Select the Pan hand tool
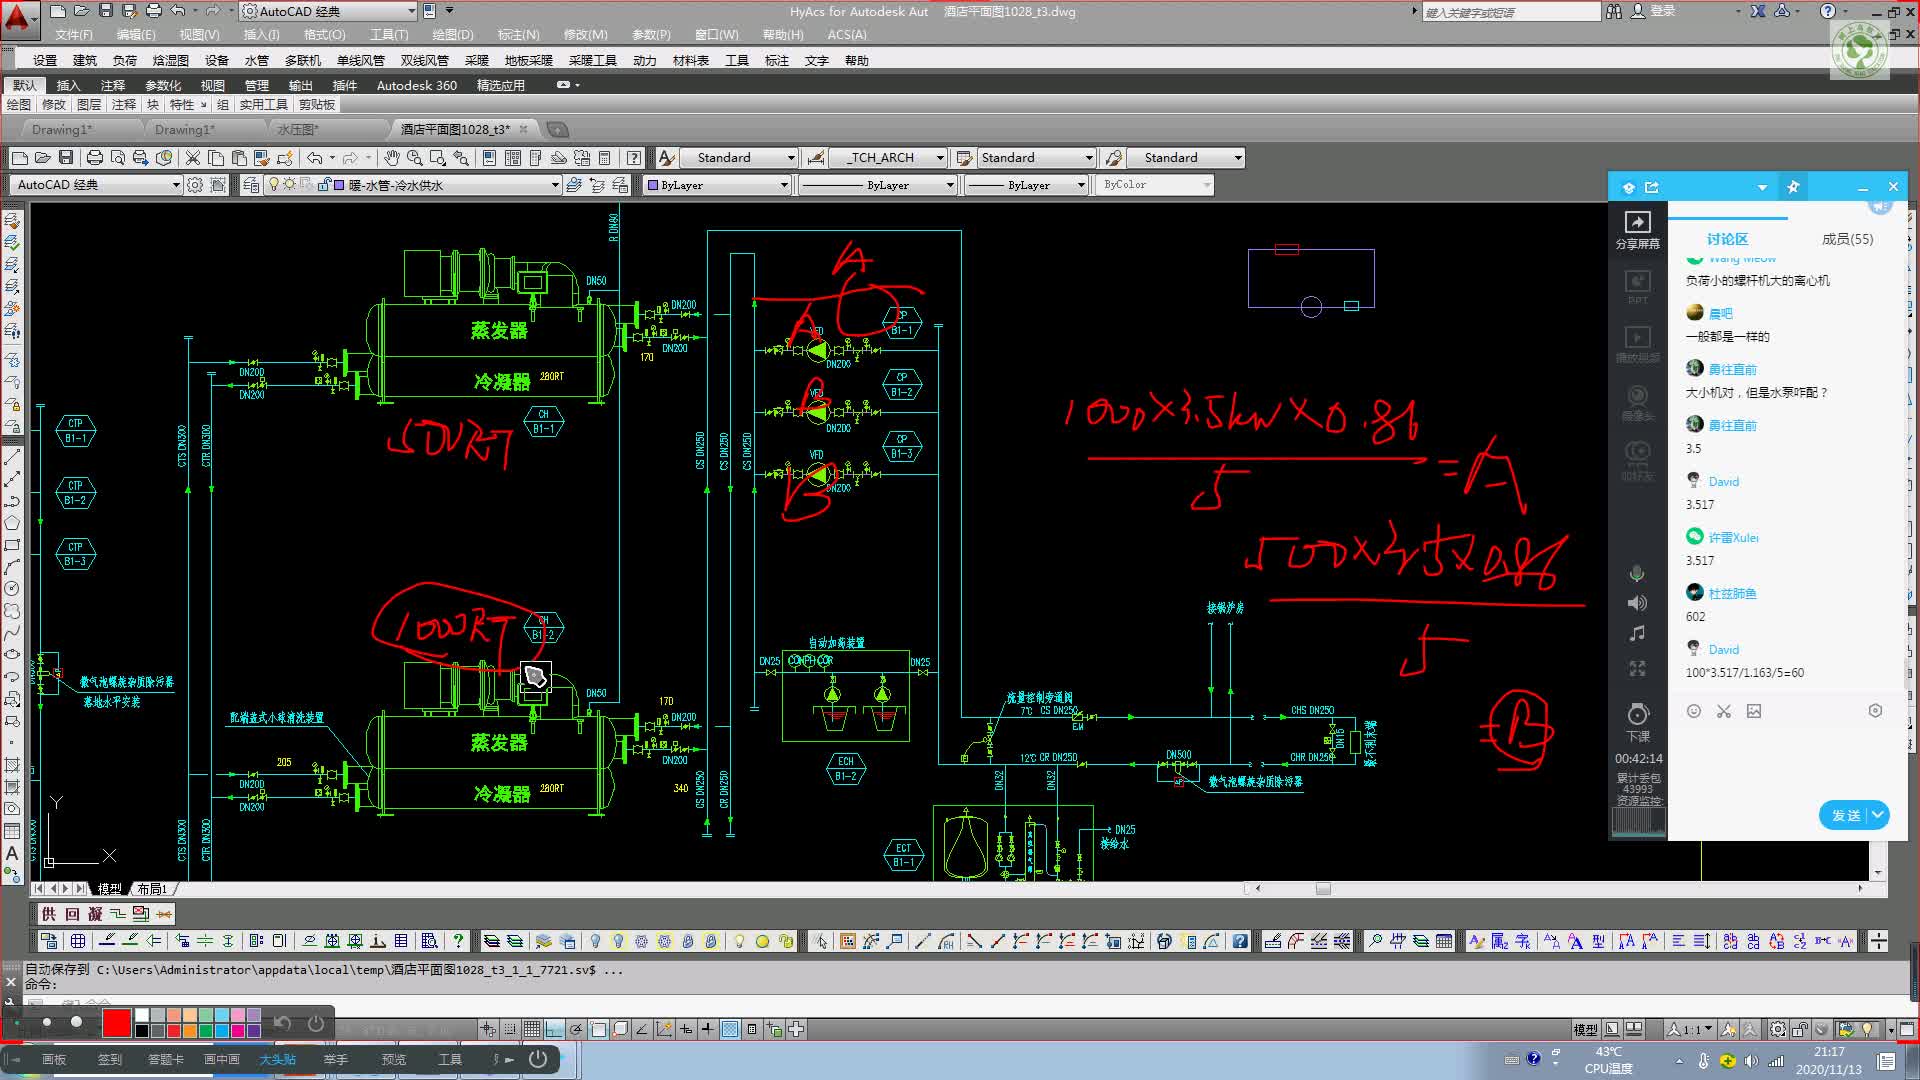Image resolution: width=1920 pixels, height=1080 pixels. (391, 158)
